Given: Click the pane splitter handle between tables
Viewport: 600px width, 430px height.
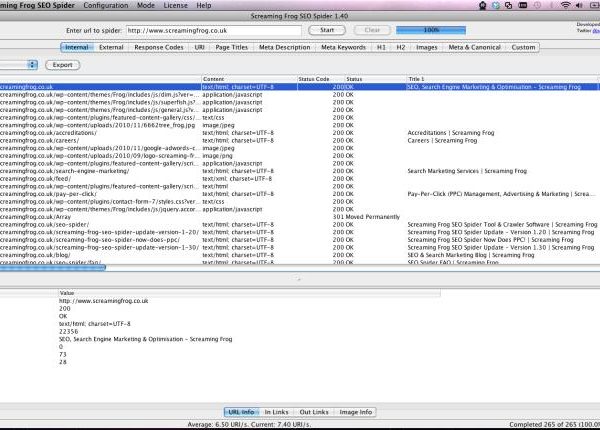Looking at the screenshot, I should tap(297, 279).
